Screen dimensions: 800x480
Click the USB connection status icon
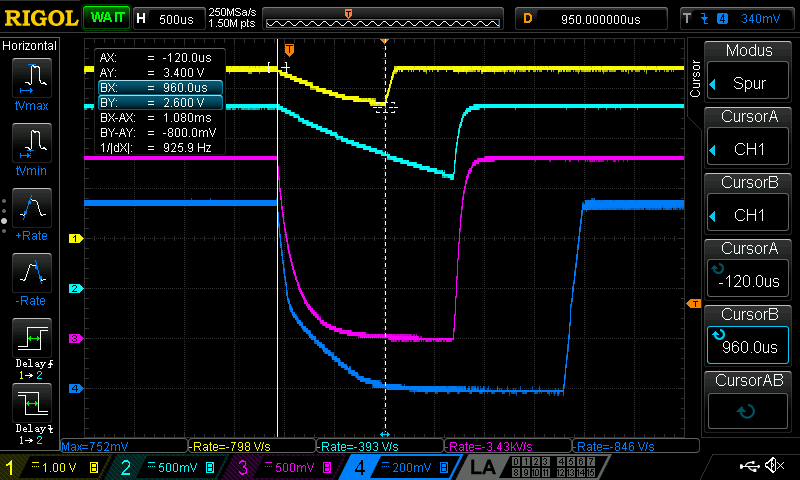(x=749, y=465)
